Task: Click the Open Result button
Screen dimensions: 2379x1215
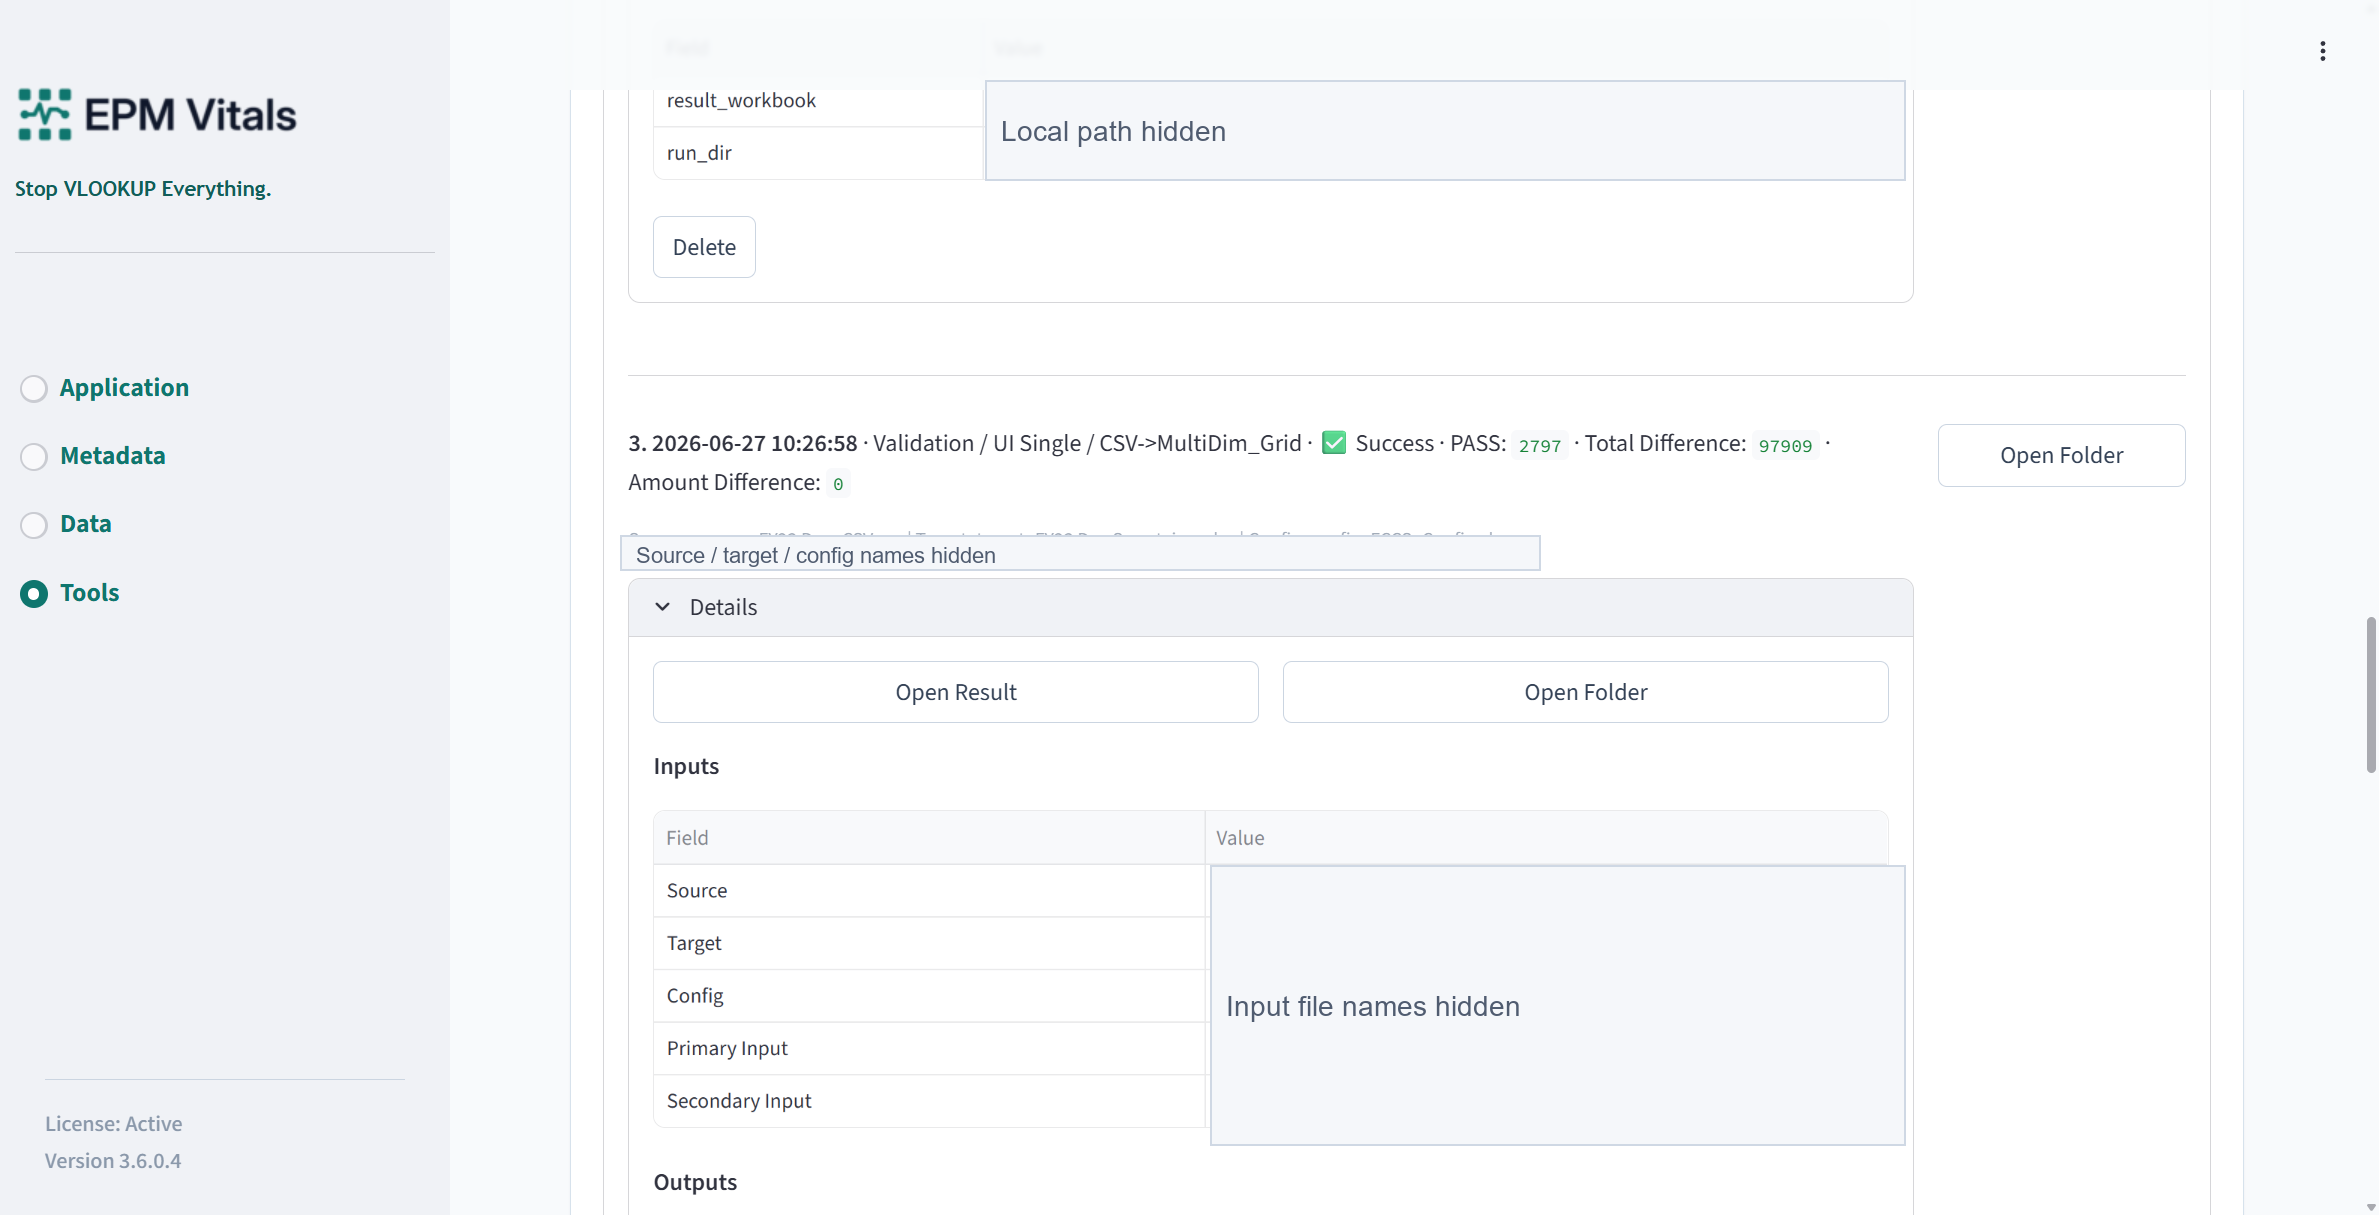Action: (955, 692)
